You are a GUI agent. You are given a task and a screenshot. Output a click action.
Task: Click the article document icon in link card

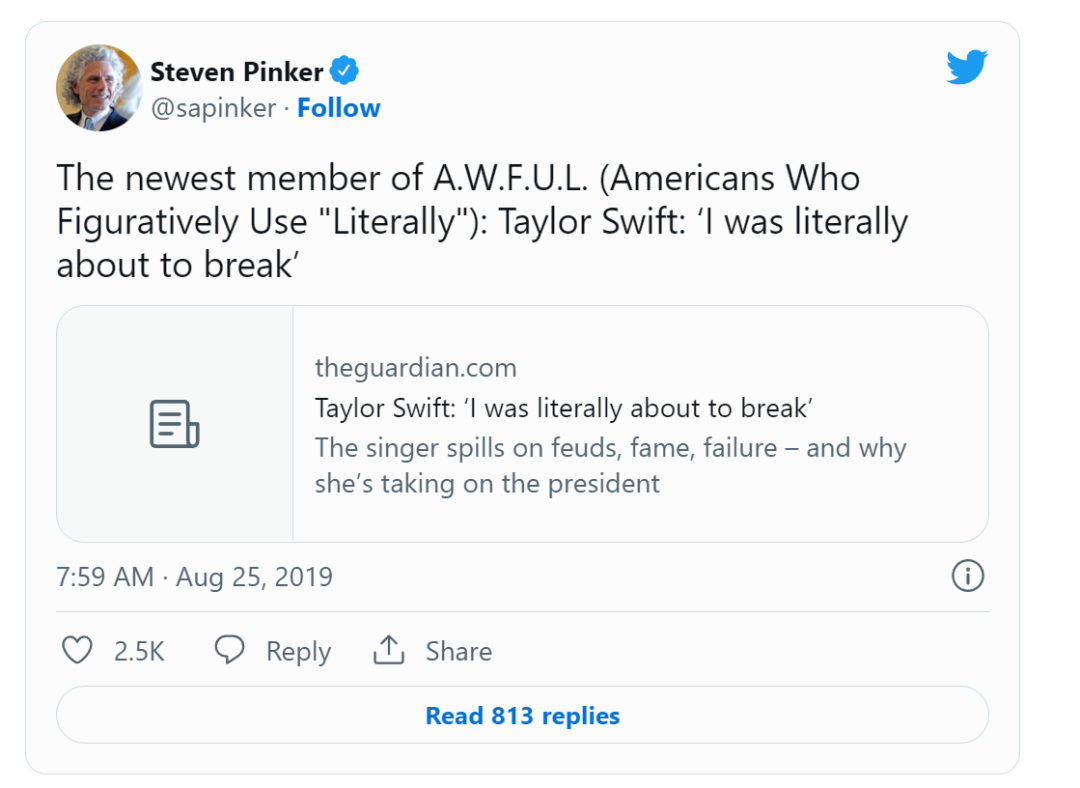pyautogui.click(x=174, y=423)
